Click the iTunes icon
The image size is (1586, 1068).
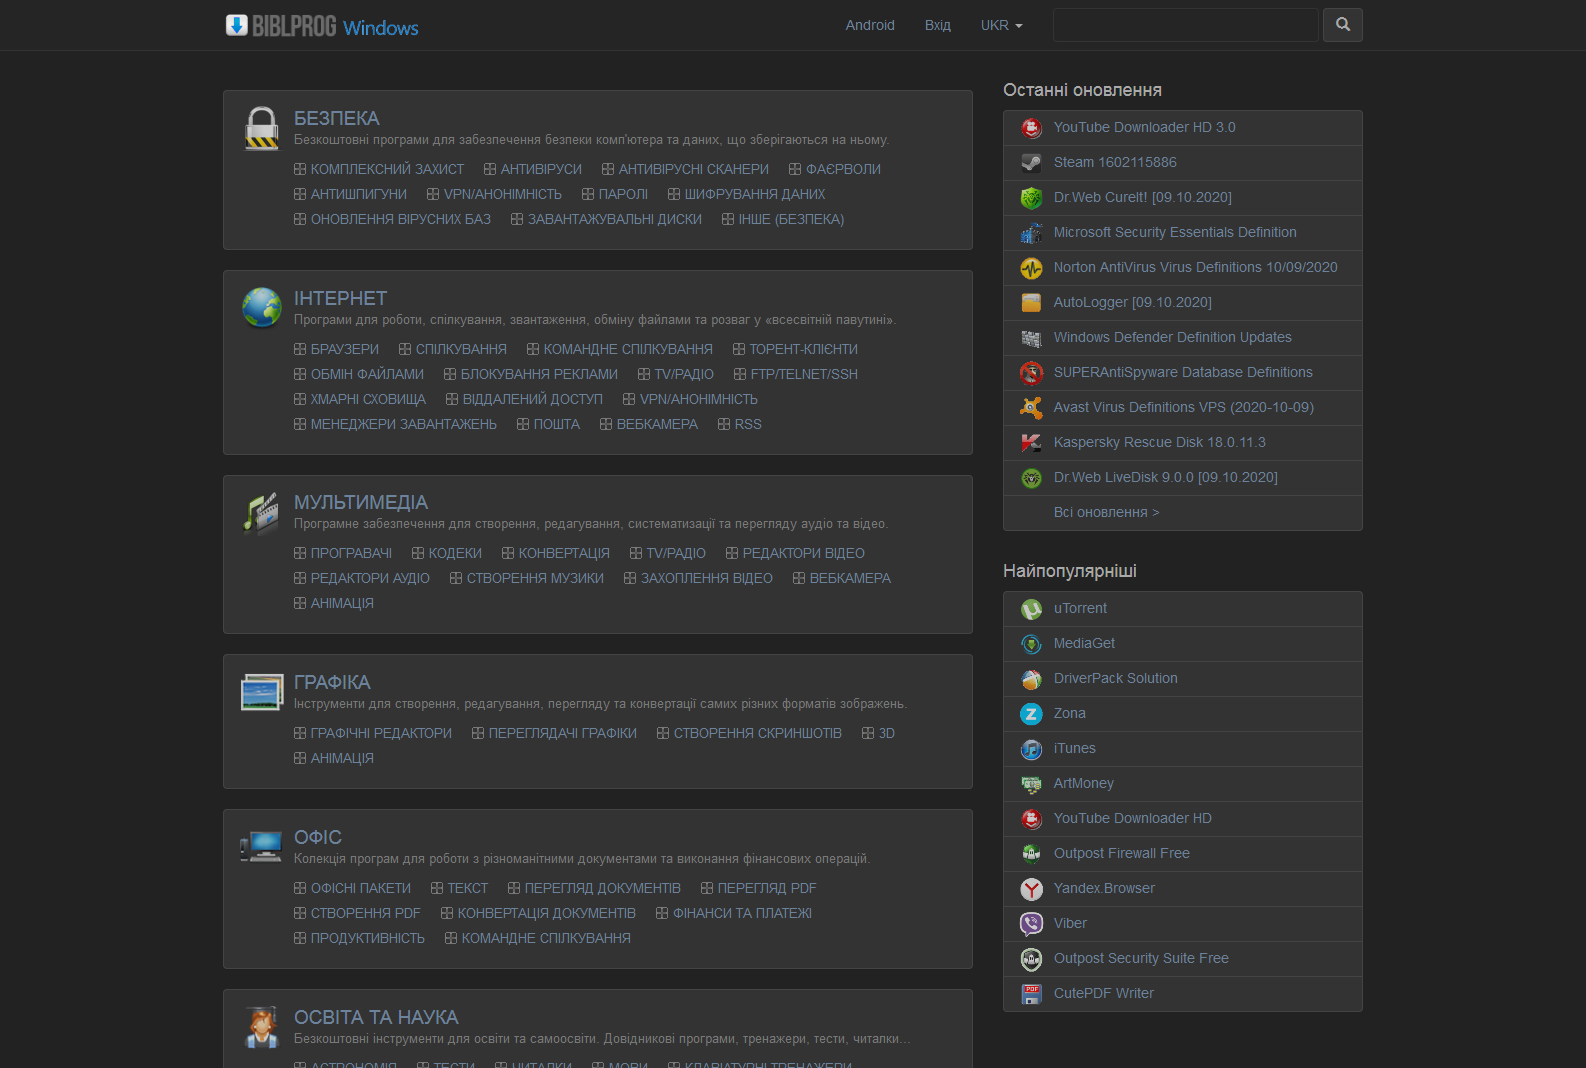pyautogui.click(x=1031, y=749)
